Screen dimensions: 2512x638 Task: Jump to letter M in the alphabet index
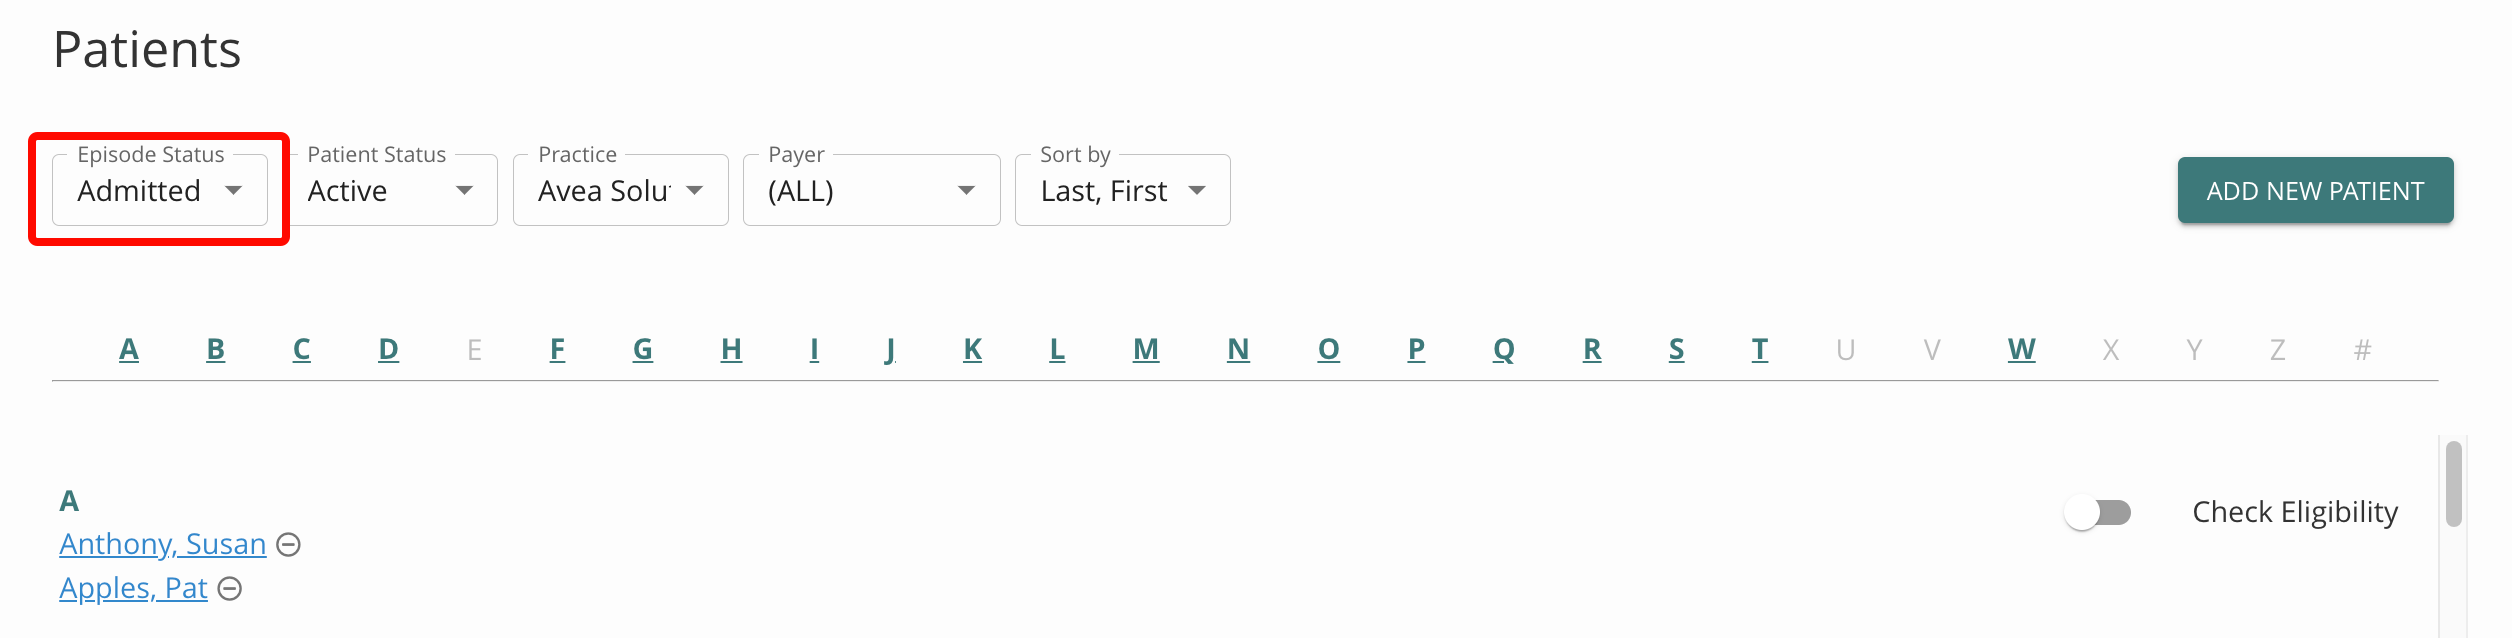pos(1146,349)
